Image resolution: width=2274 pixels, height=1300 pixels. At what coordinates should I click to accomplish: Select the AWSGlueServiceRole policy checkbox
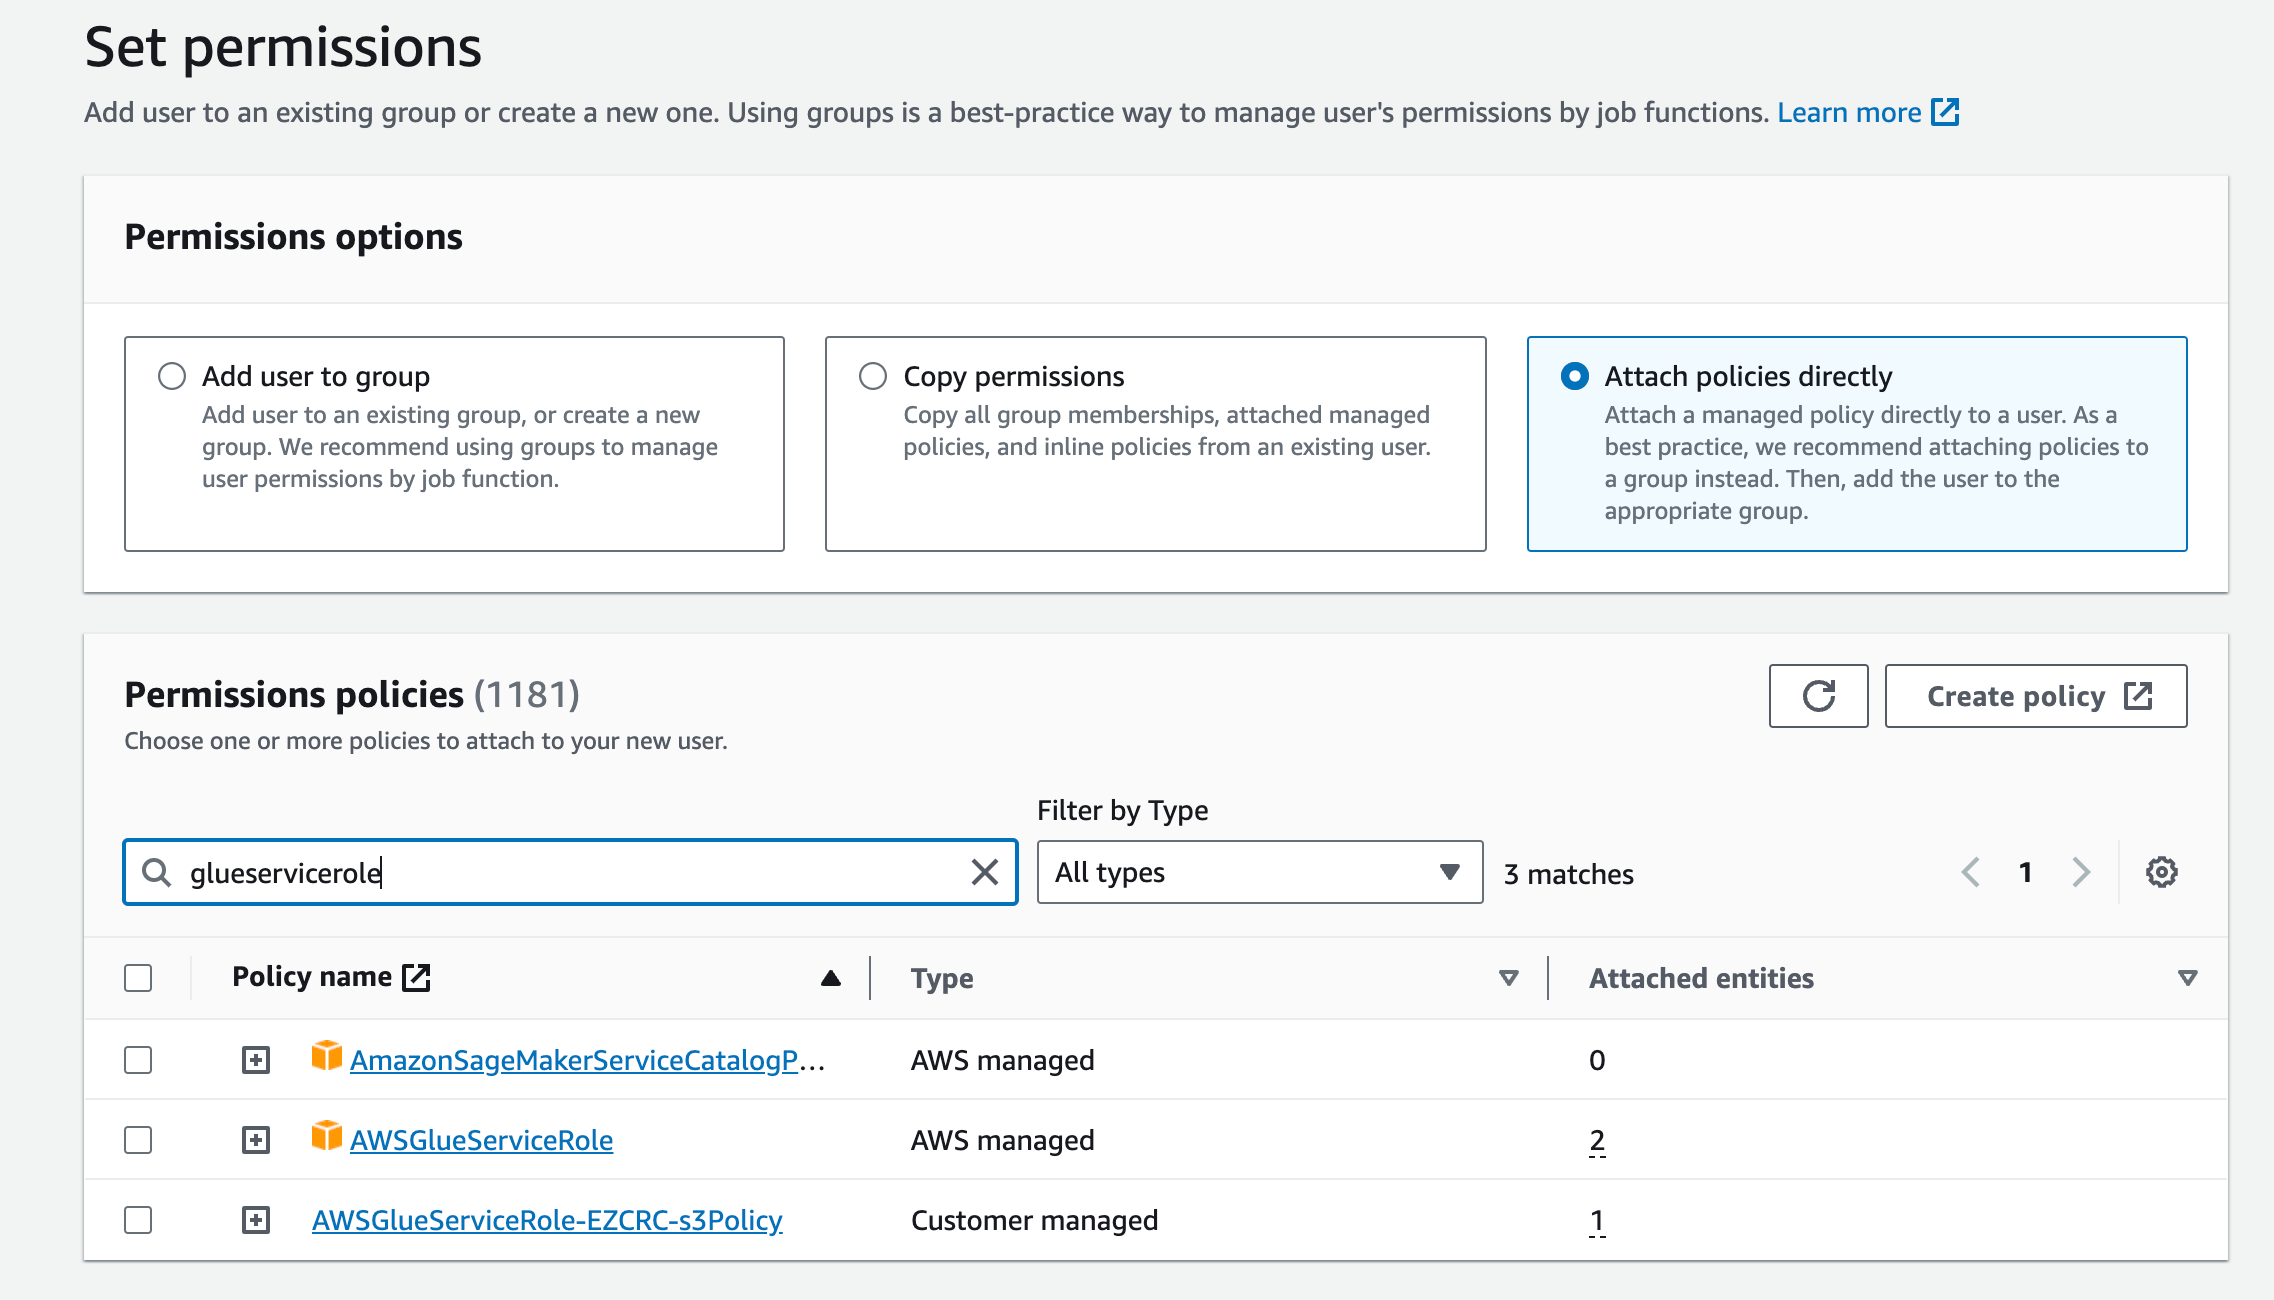click(x=138, y=1140)
